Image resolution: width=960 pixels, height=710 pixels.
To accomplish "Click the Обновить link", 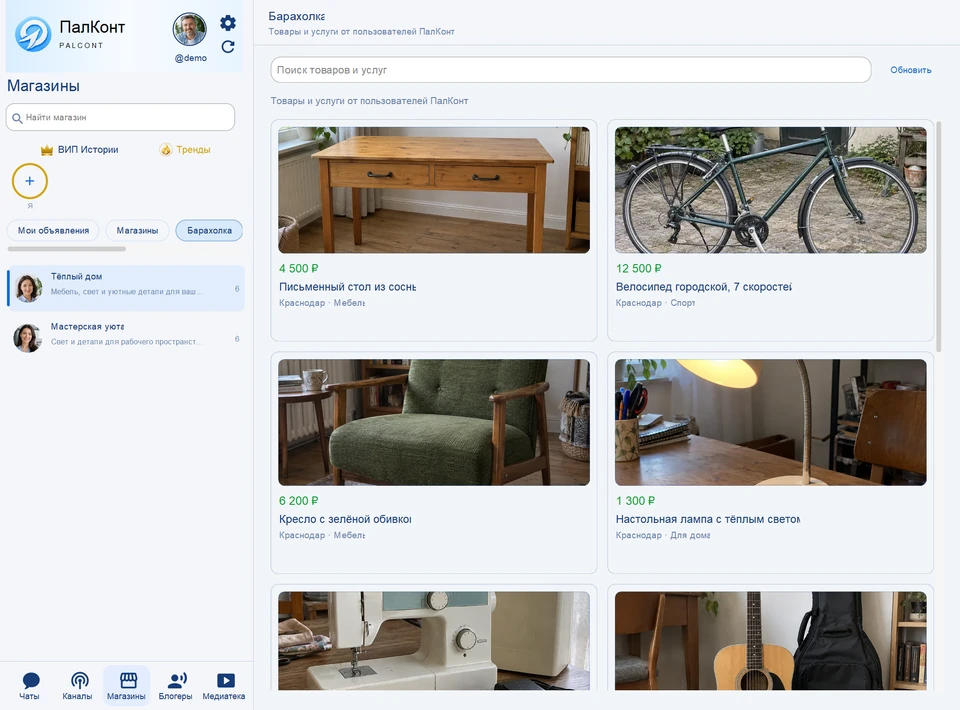I will (910, 70).
